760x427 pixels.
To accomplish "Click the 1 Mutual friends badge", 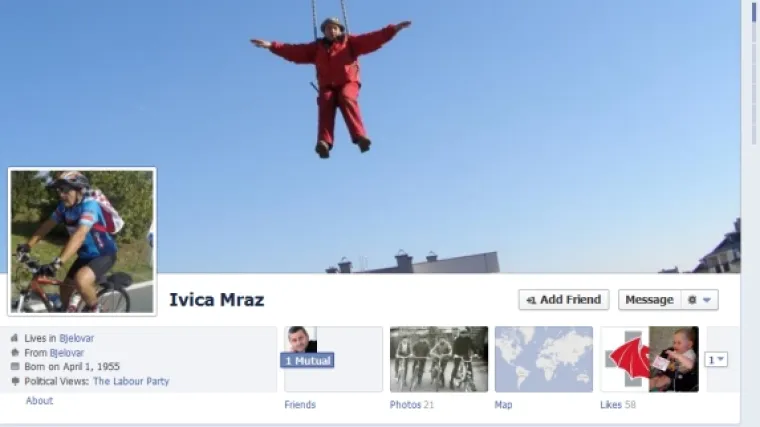I will (307, 360).
